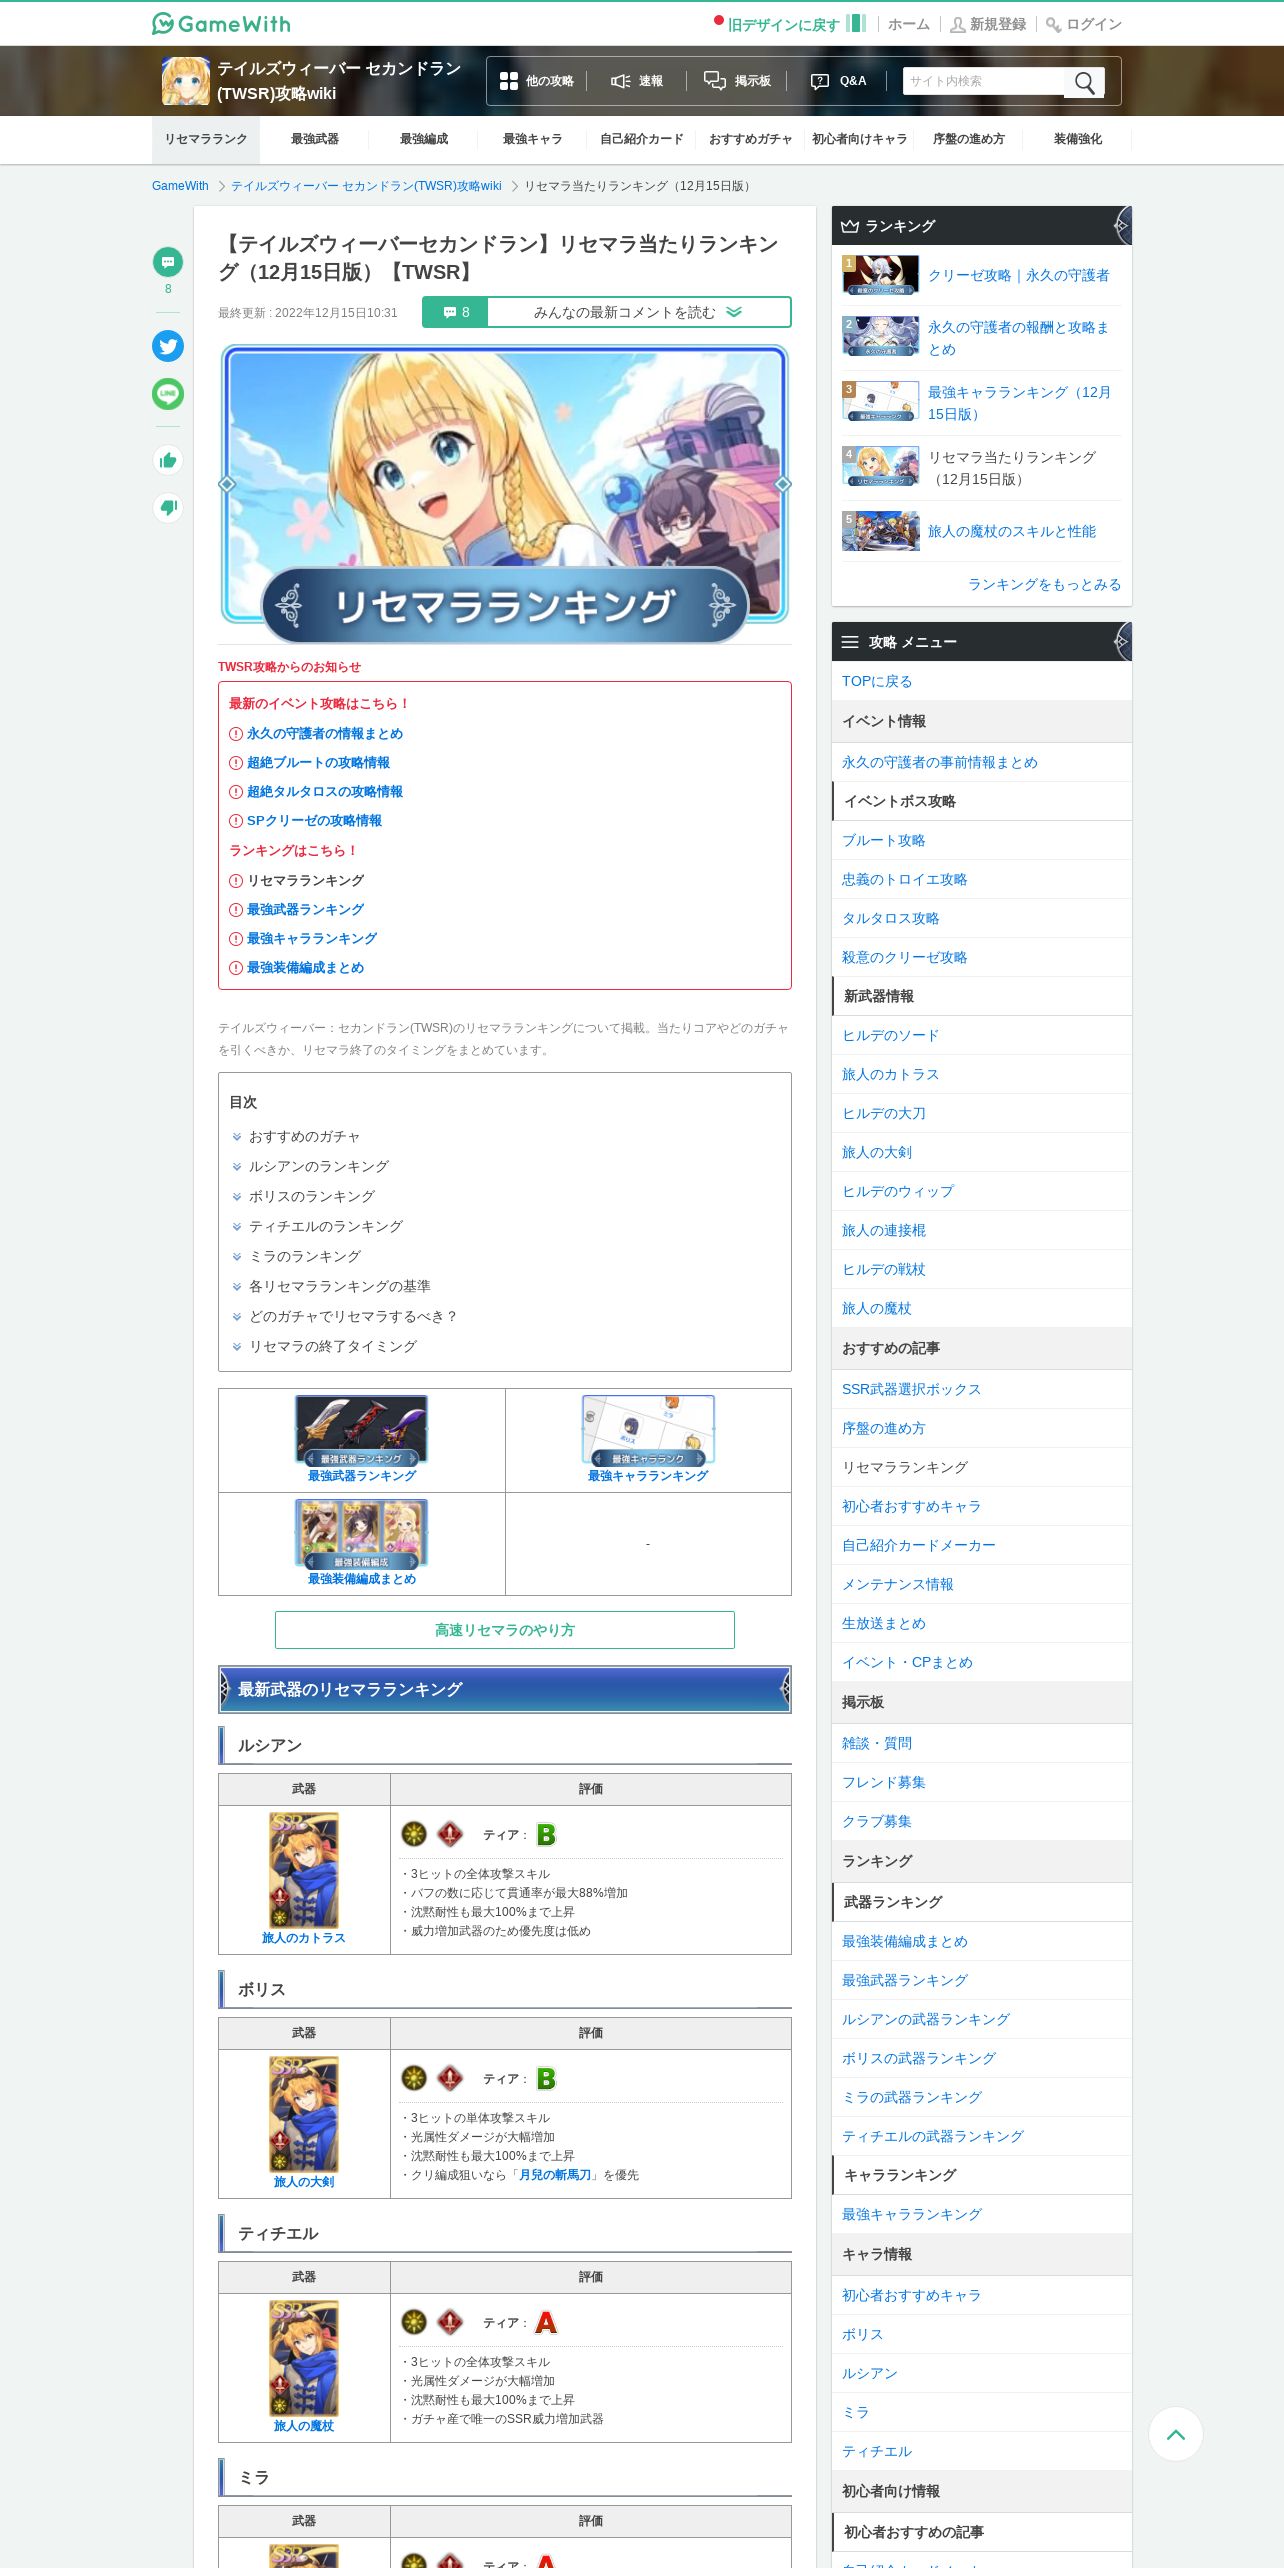This screenshot has width=1284, height=2568.
Task: Expand みんなの最新コメントを読む button
Action: click(x=638, y=312)
